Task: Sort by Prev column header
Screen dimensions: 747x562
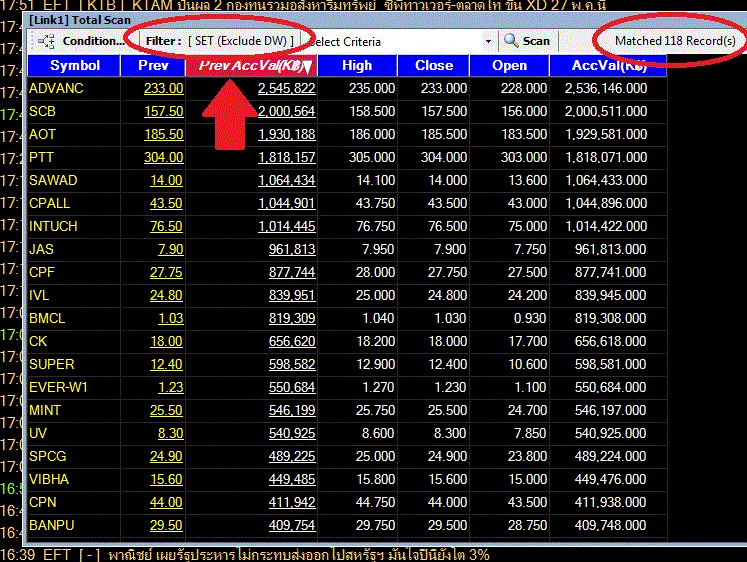Action: (153, 65)
